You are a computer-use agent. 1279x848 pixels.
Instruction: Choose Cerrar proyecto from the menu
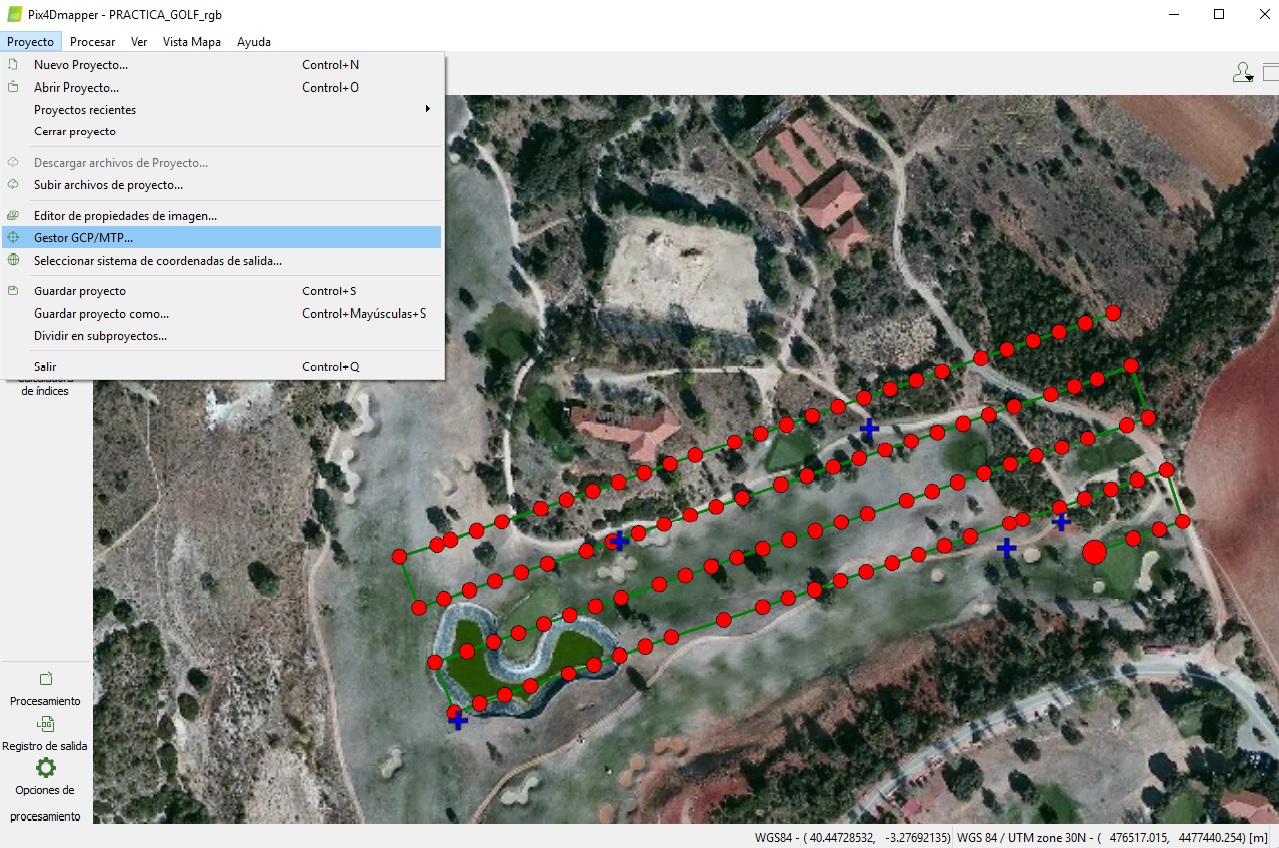[75, 131]
